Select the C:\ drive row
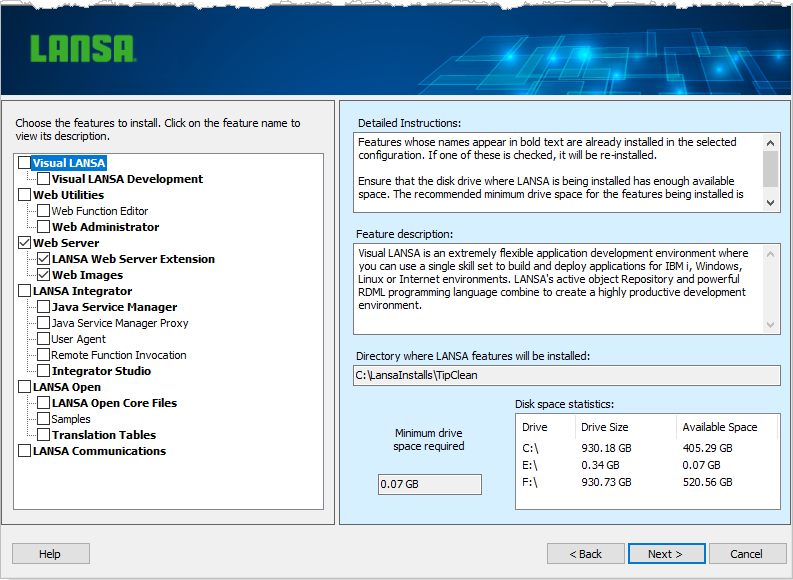This screenshot has width=793, height=580. [x=647, y=448]
